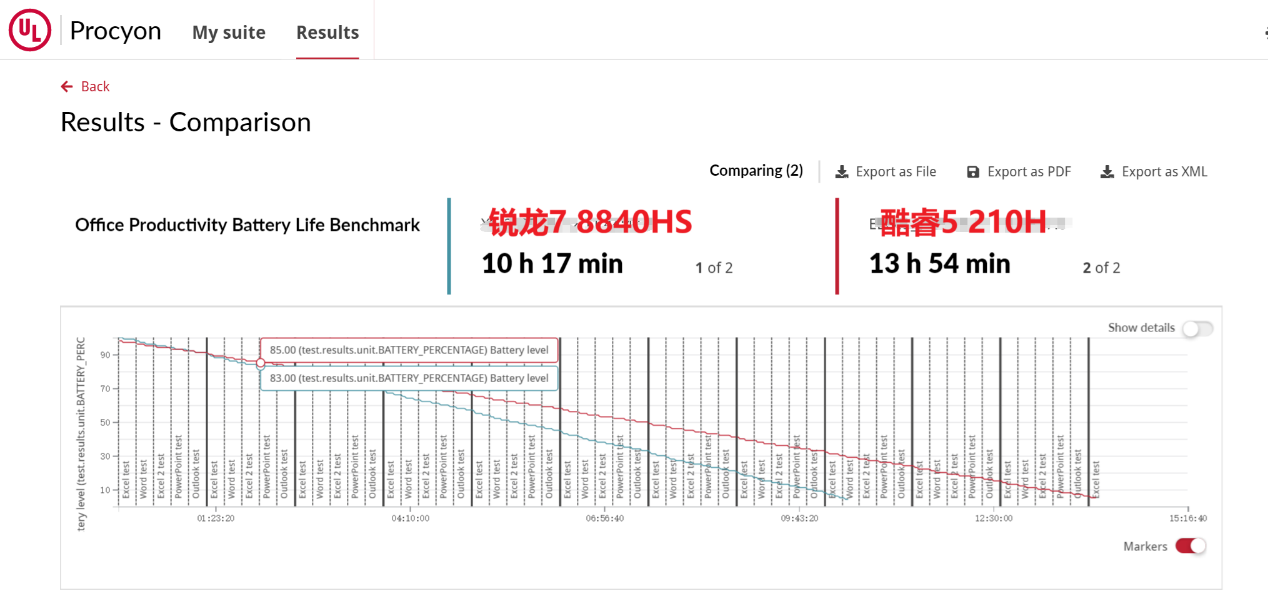Select the 13 h 54 min result
The height and width of the screenshot is (601, 1268).
point(939,264)
